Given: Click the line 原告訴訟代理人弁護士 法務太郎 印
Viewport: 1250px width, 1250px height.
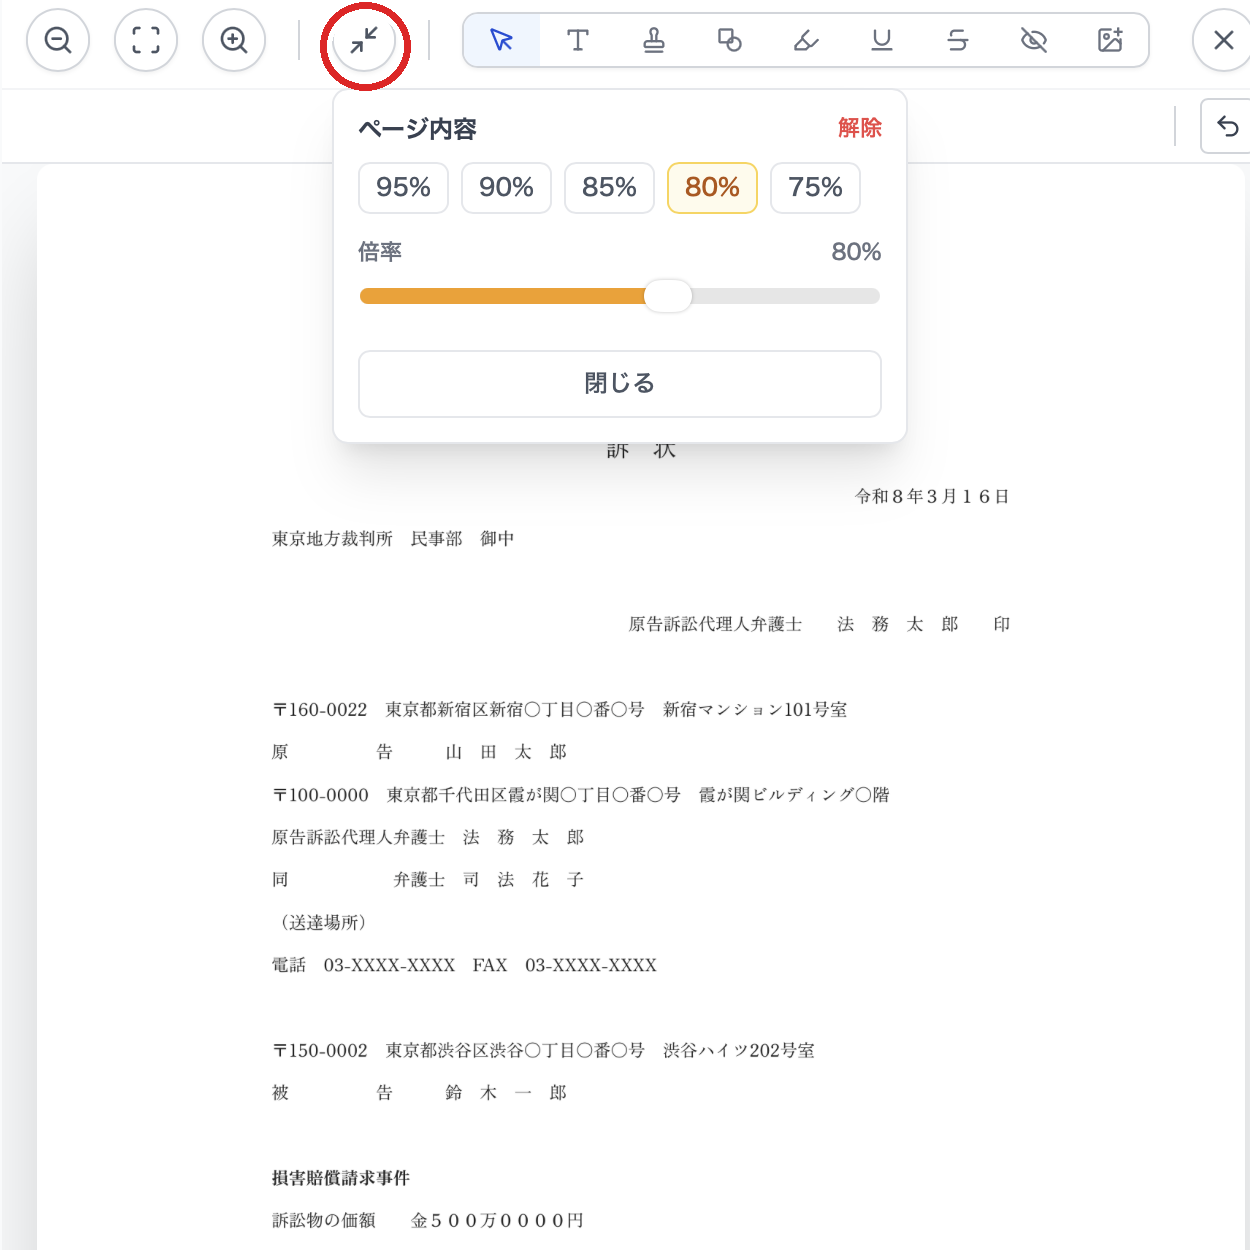Looking at the screenshot, I should click(x=820, y=624).
